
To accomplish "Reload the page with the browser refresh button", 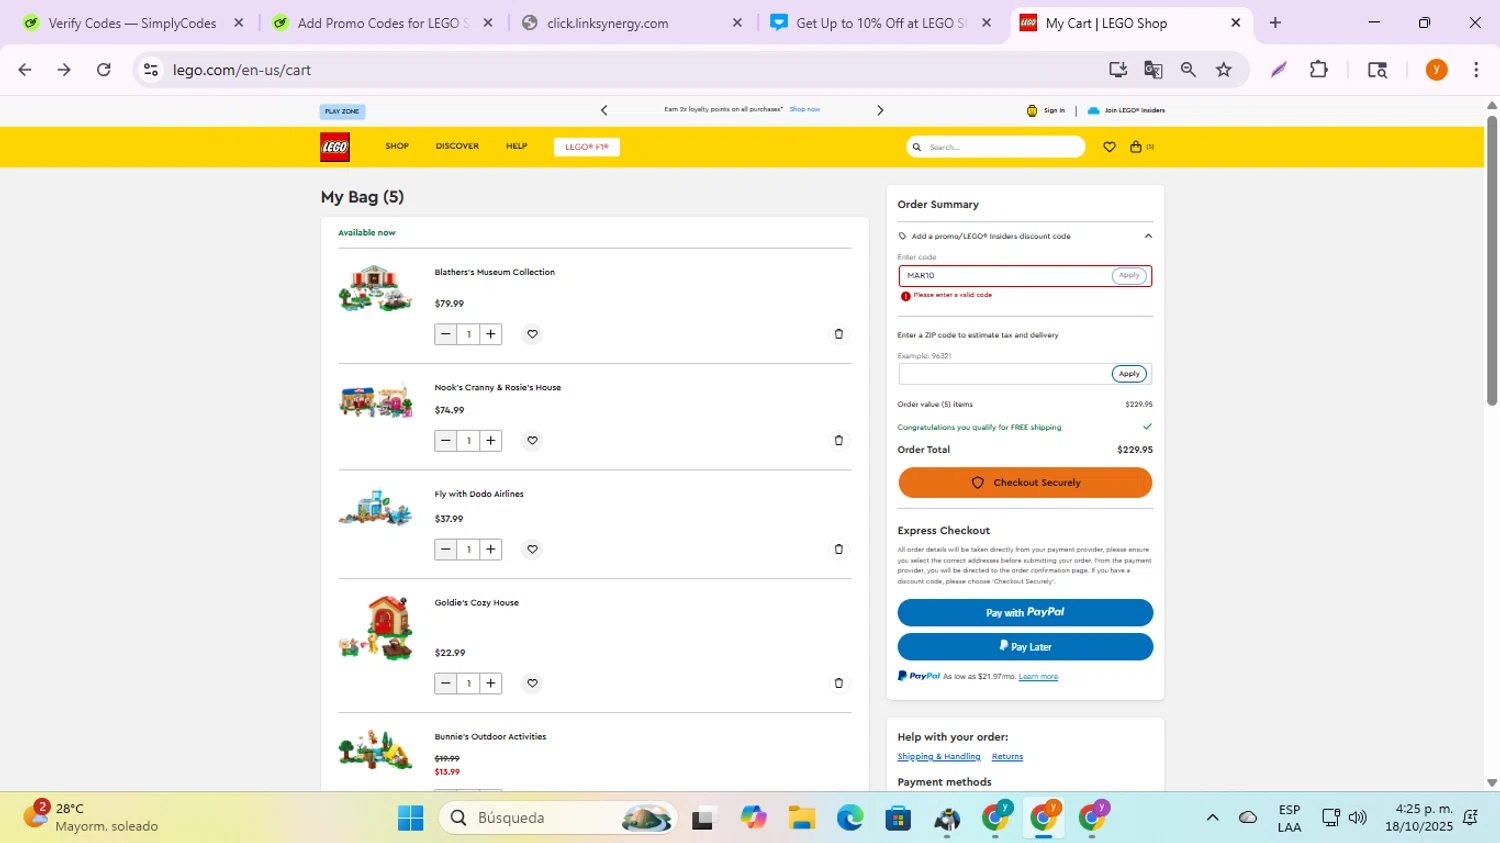I will pos(104,69).
